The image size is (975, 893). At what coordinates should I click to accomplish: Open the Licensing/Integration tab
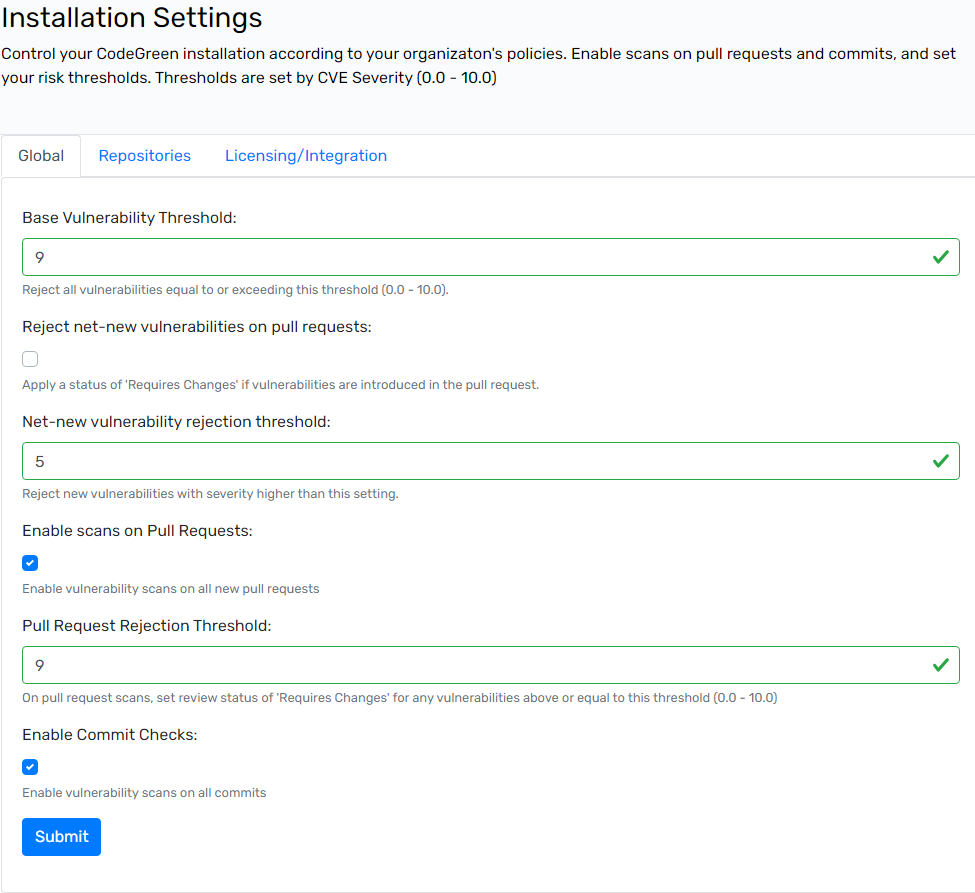[x=306, y=156]
